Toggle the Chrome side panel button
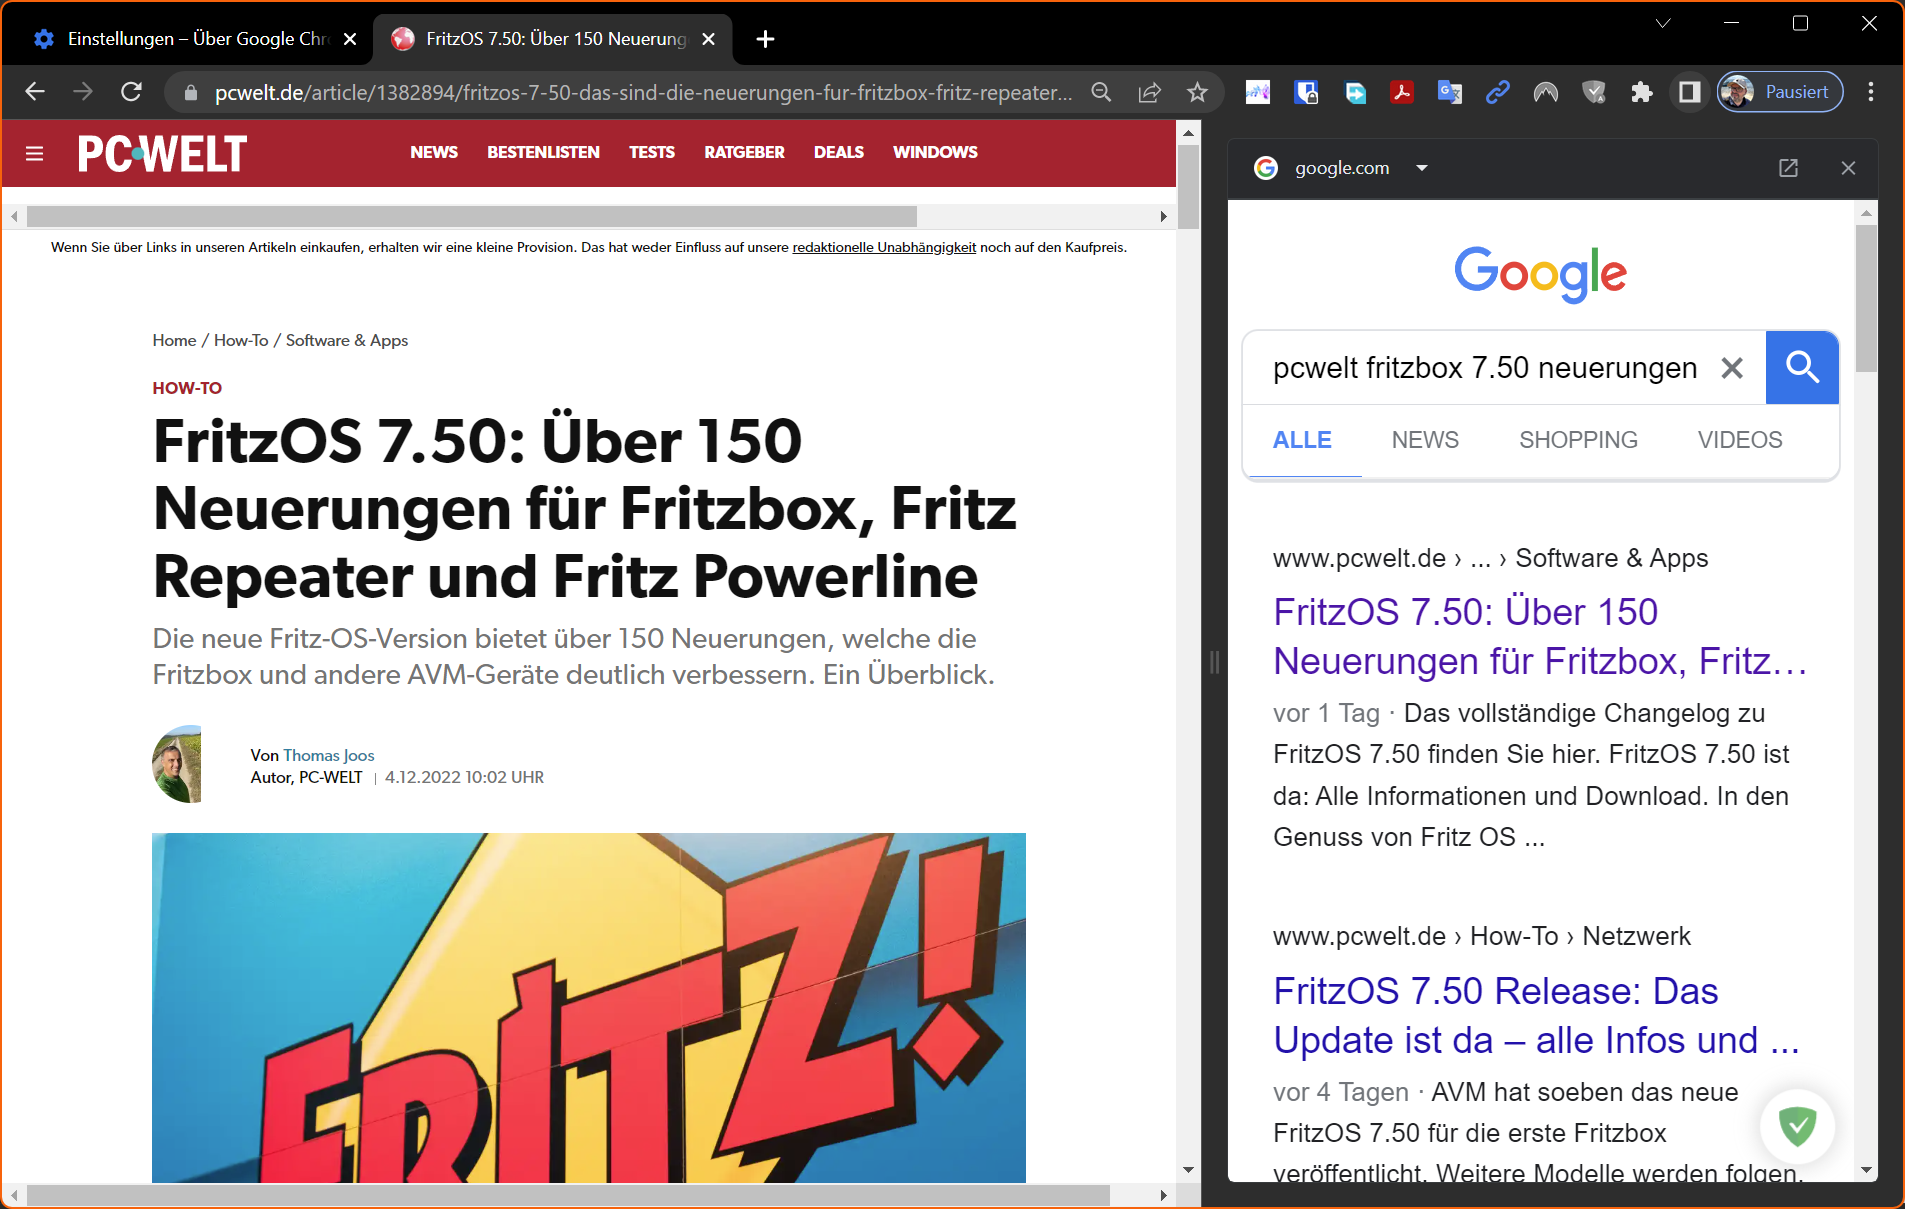Viewport: 1905px width, 1209px height. point(1689,92)
